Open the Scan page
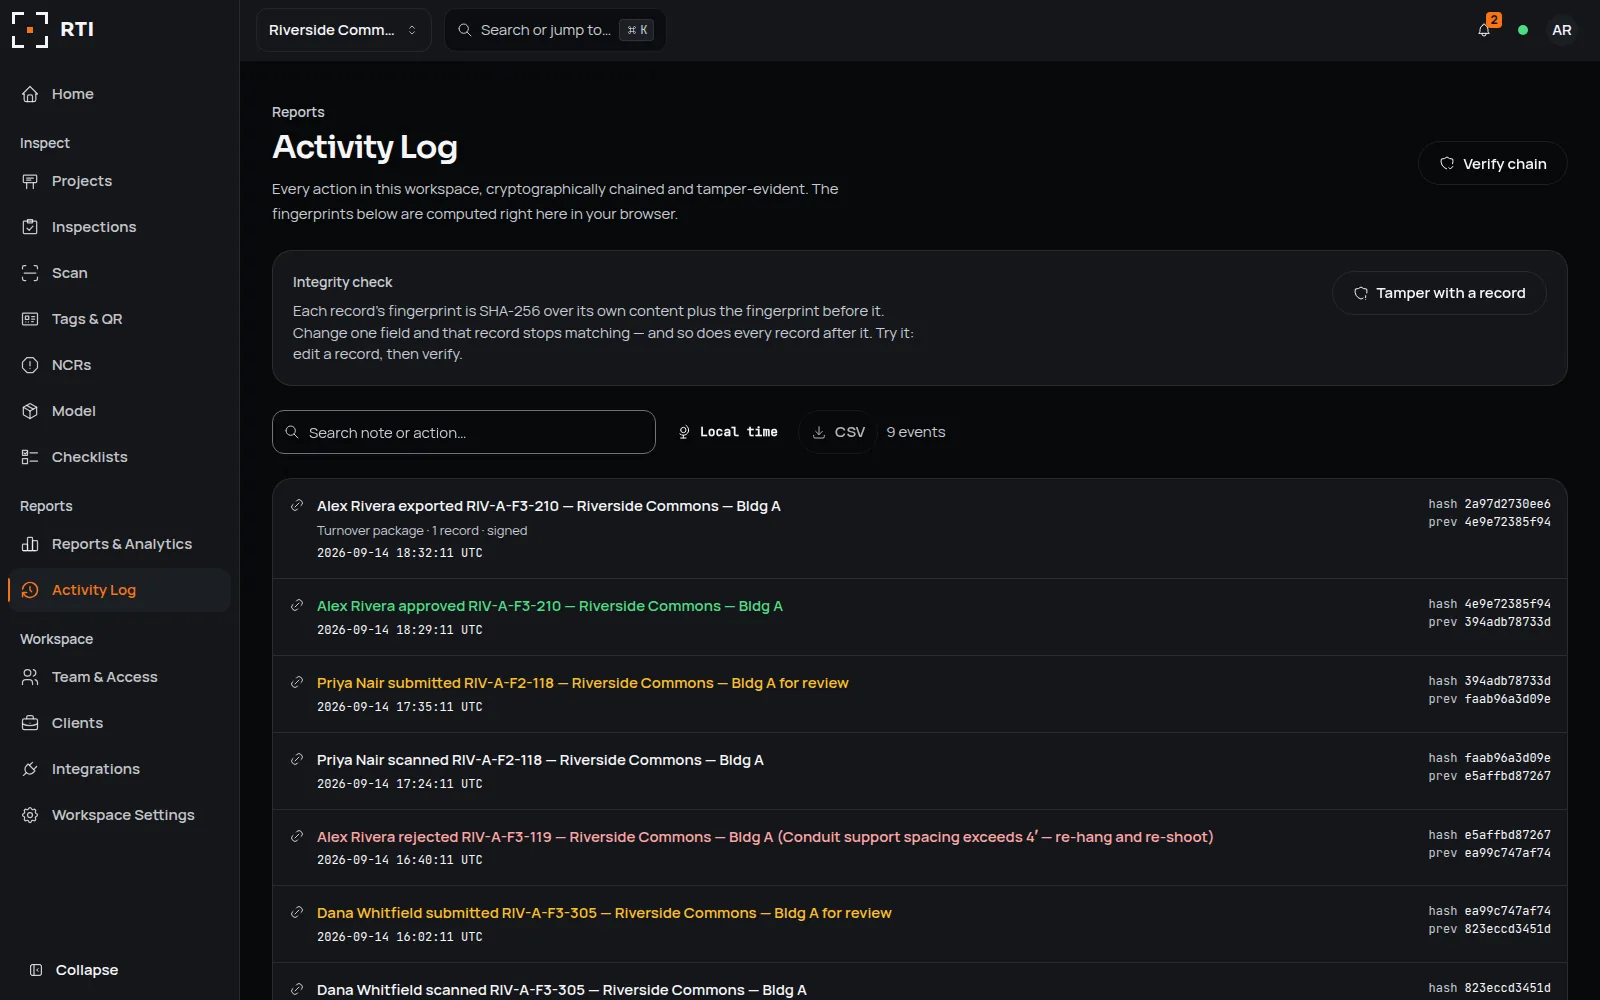 click(x=119, y=273)
